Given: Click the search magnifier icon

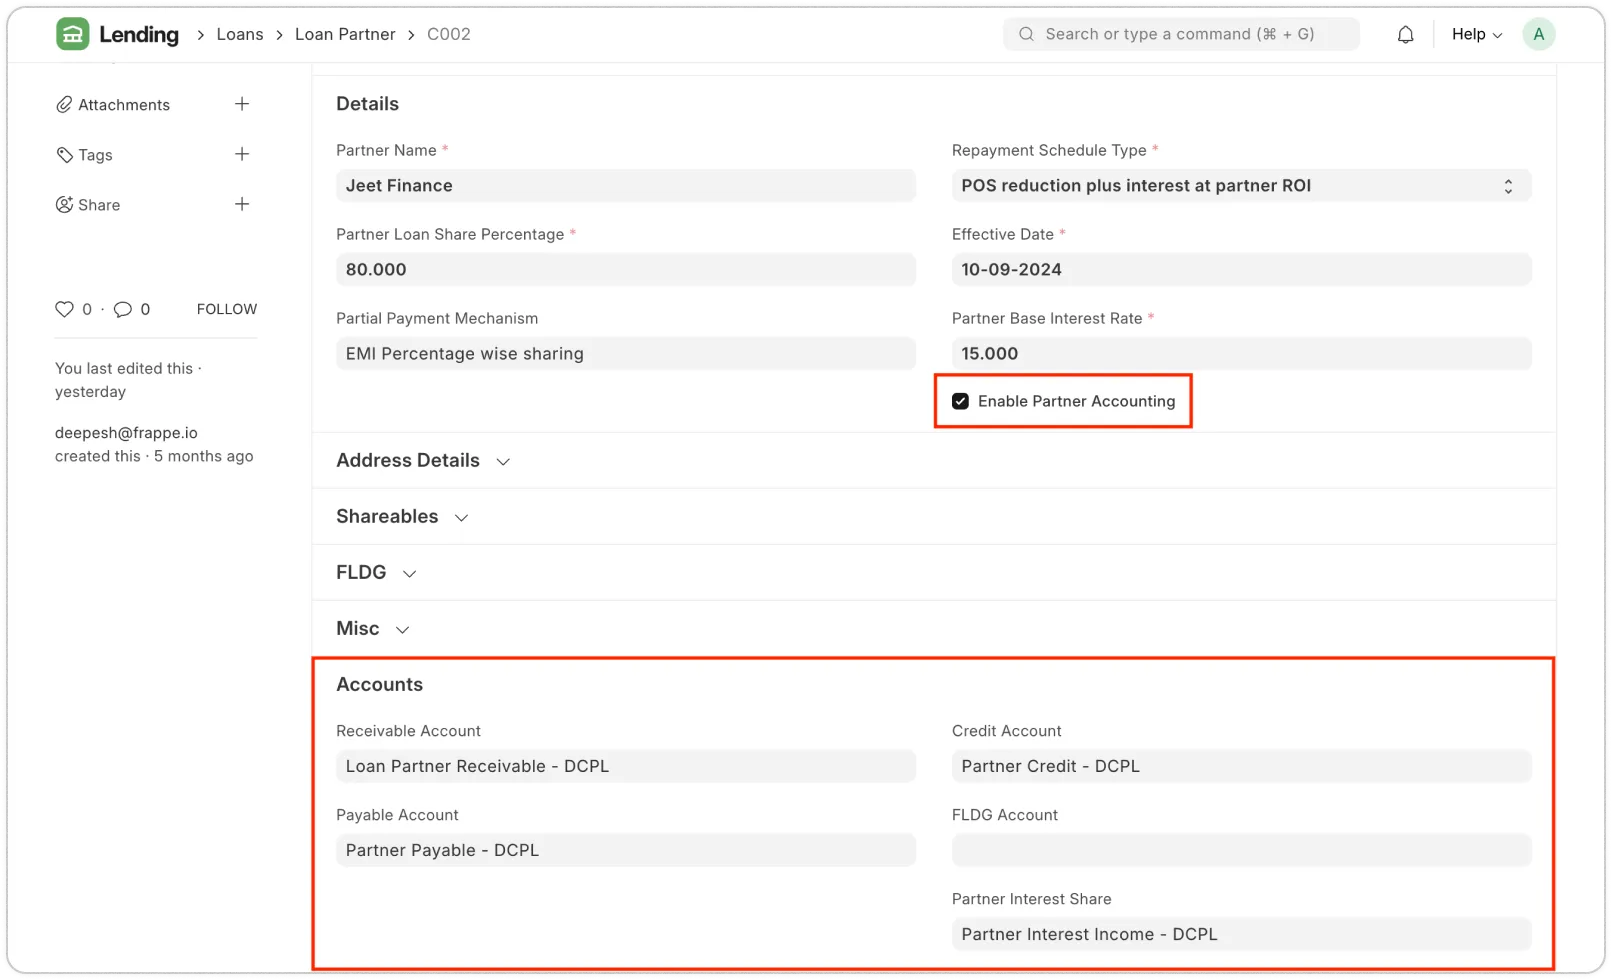Looking at the screenshot, I should click(1026, 33).
